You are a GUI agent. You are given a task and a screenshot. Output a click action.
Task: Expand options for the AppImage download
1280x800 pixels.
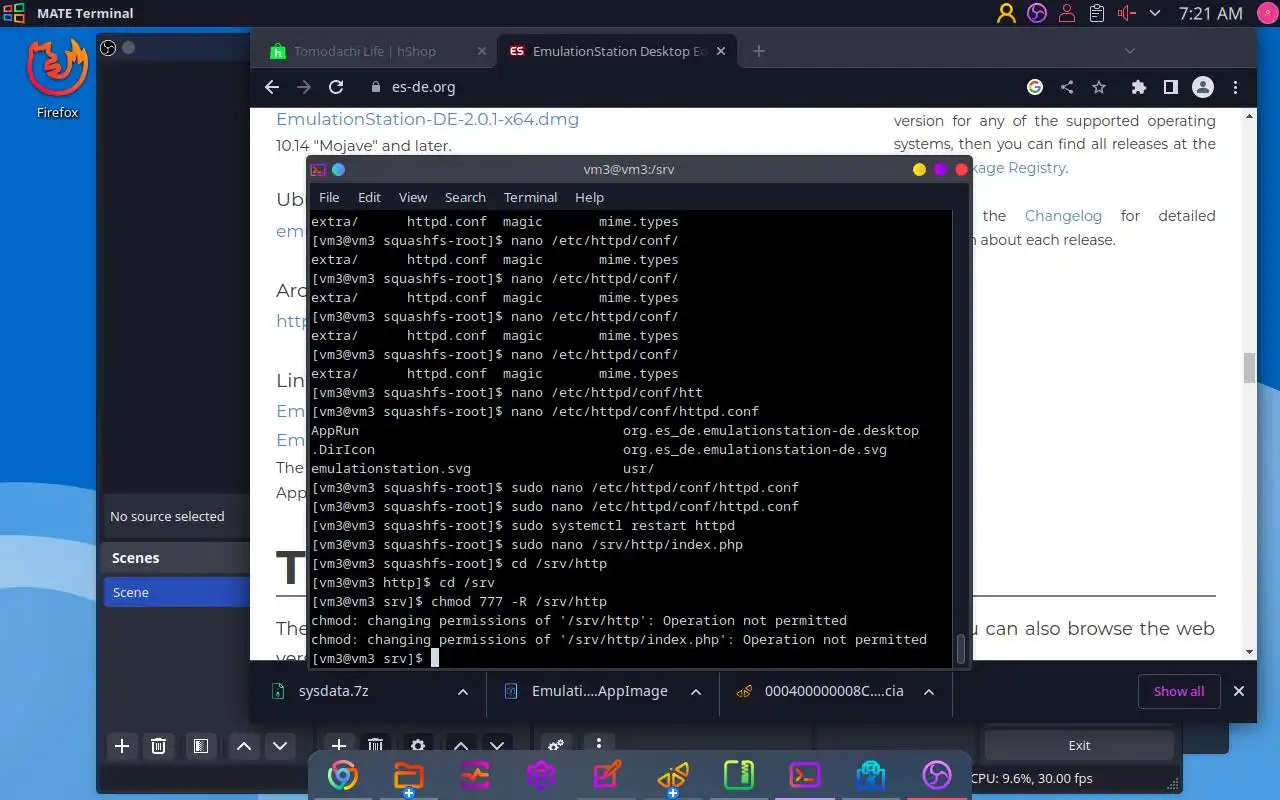696,691
